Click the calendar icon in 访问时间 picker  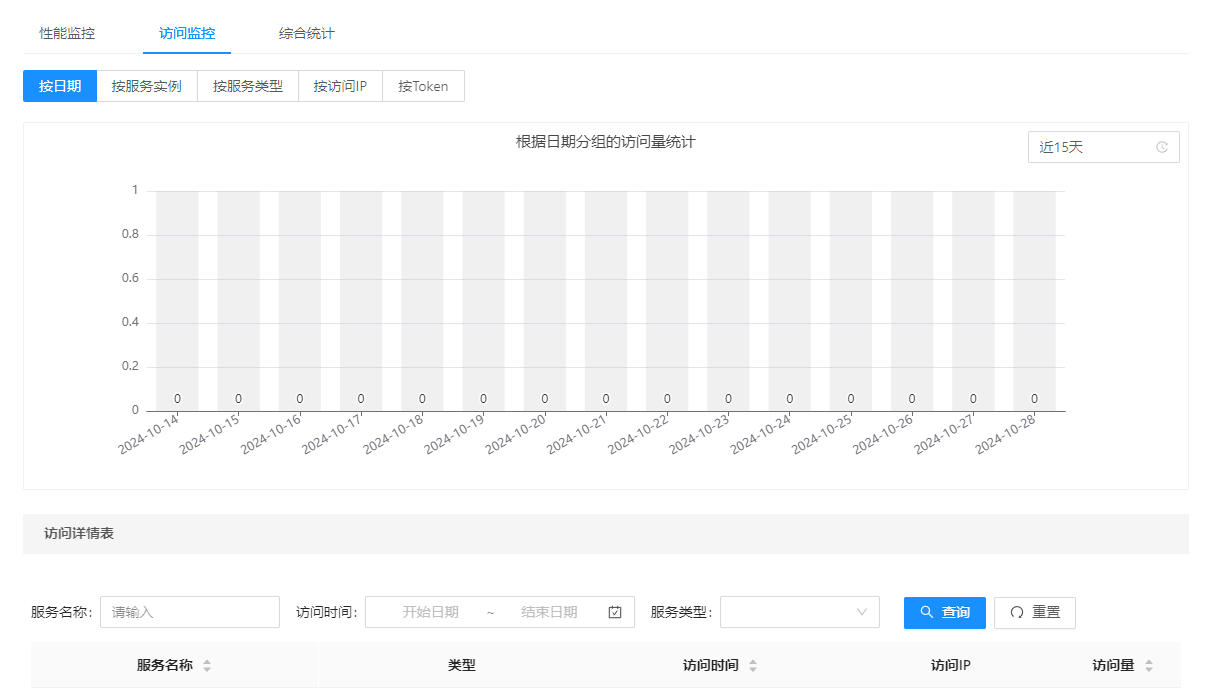pos(615,612)
